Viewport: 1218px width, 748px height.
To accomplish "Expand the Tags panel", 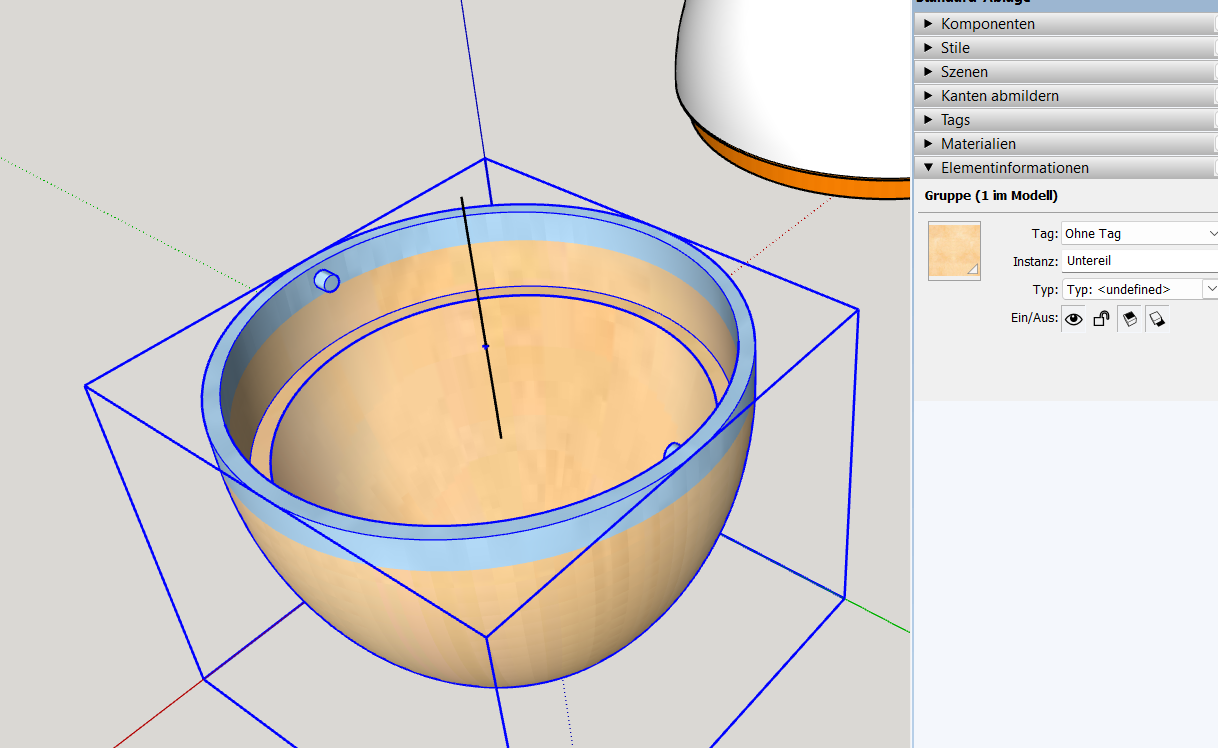I will tap(955, 120).
